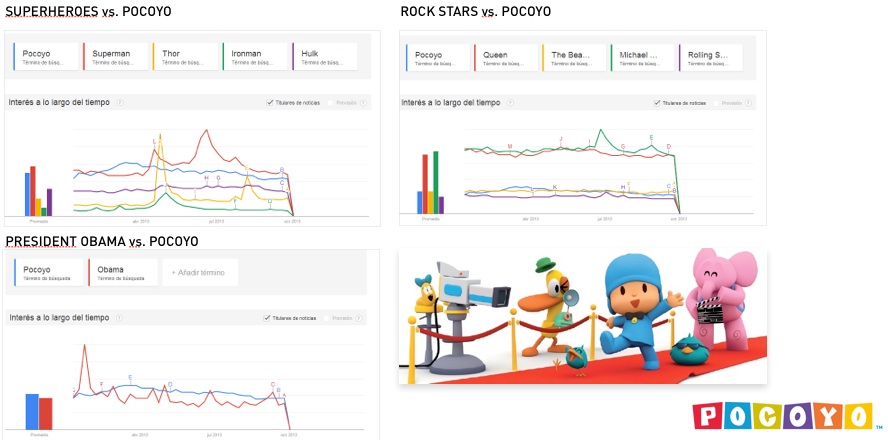Viewport: 888px width, 440px height.
Task: Enable the Previsión checkbox in the superheroes chart
Action: tap(331, 102)
